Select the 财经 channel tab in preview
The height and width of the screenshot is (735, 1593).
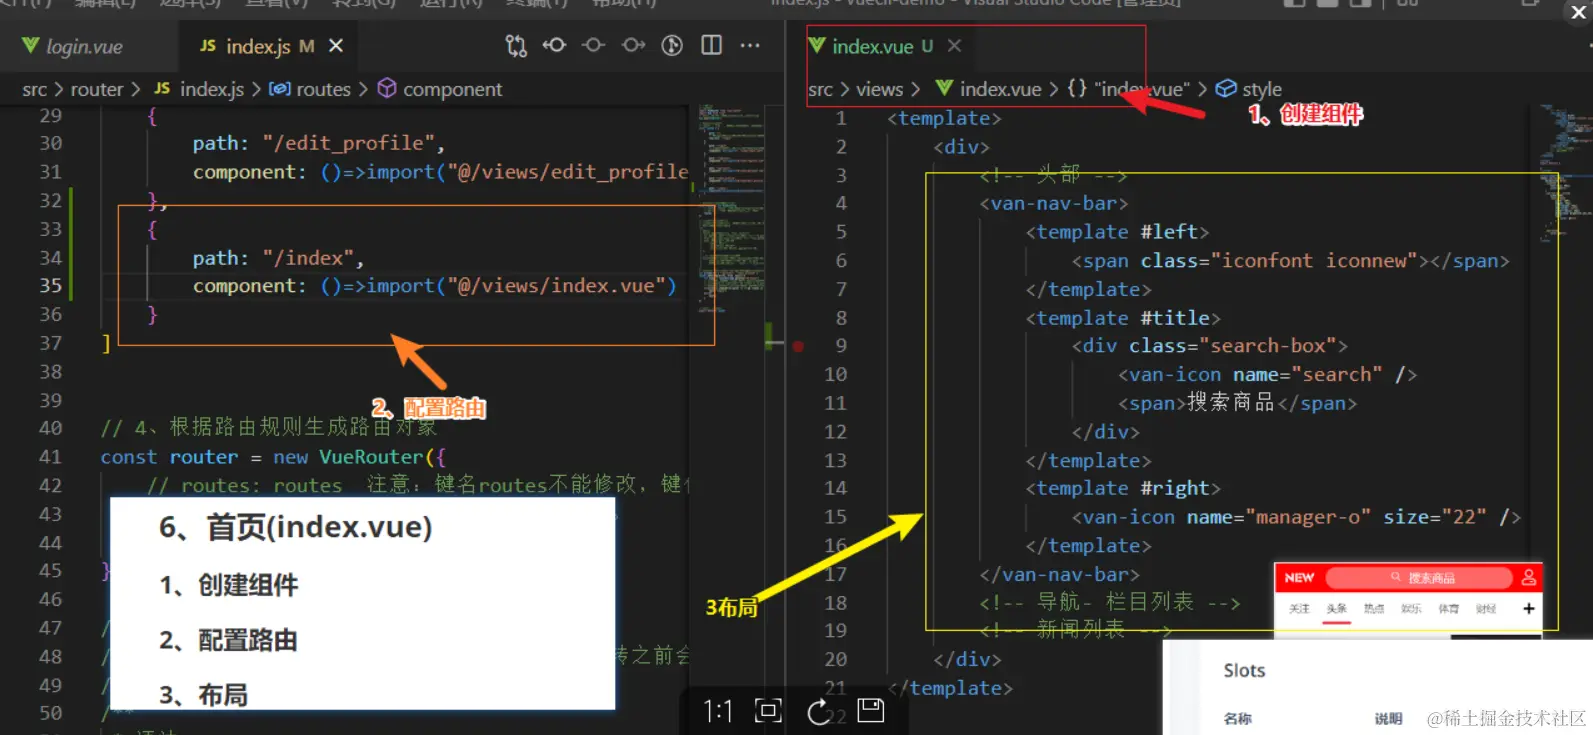pos(1486,608)
